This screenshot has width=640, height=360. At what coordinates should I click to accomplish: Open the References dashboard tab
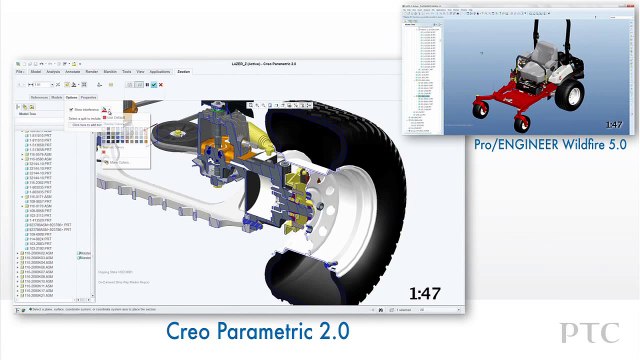[39, 98]
